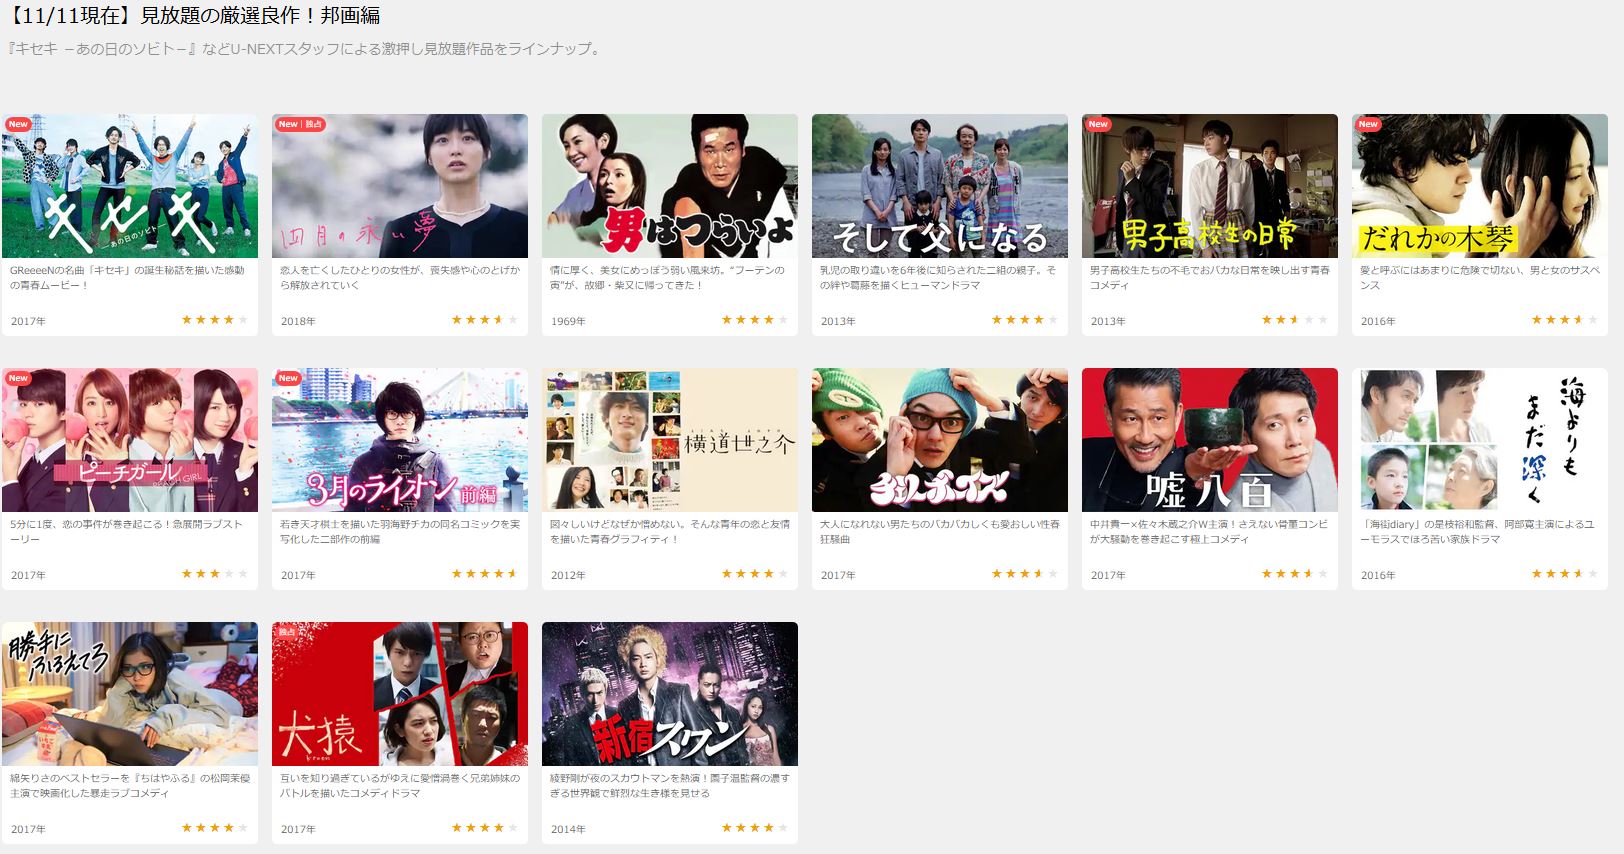Click the description starting 恋人を亡くしたひとりの女性

coord(400,277)
